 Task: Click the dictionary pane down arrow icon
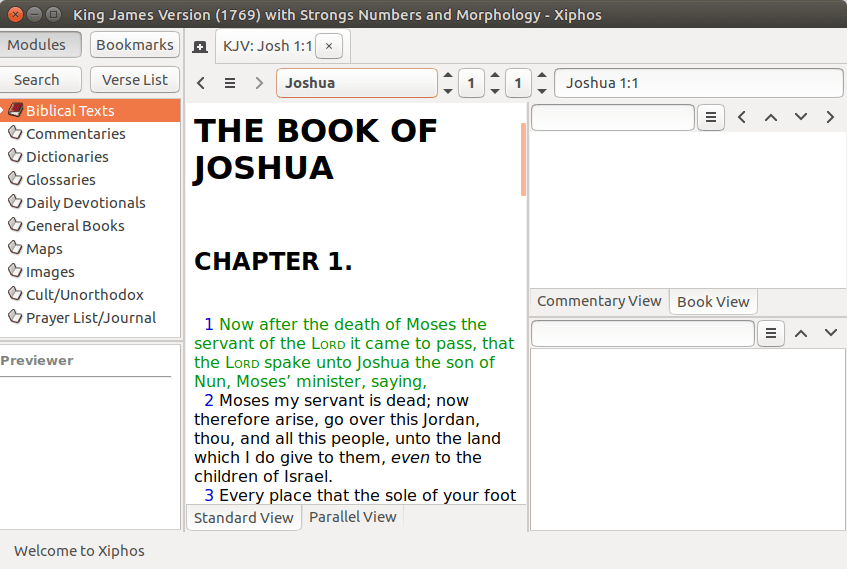click(x=830, y=333)
